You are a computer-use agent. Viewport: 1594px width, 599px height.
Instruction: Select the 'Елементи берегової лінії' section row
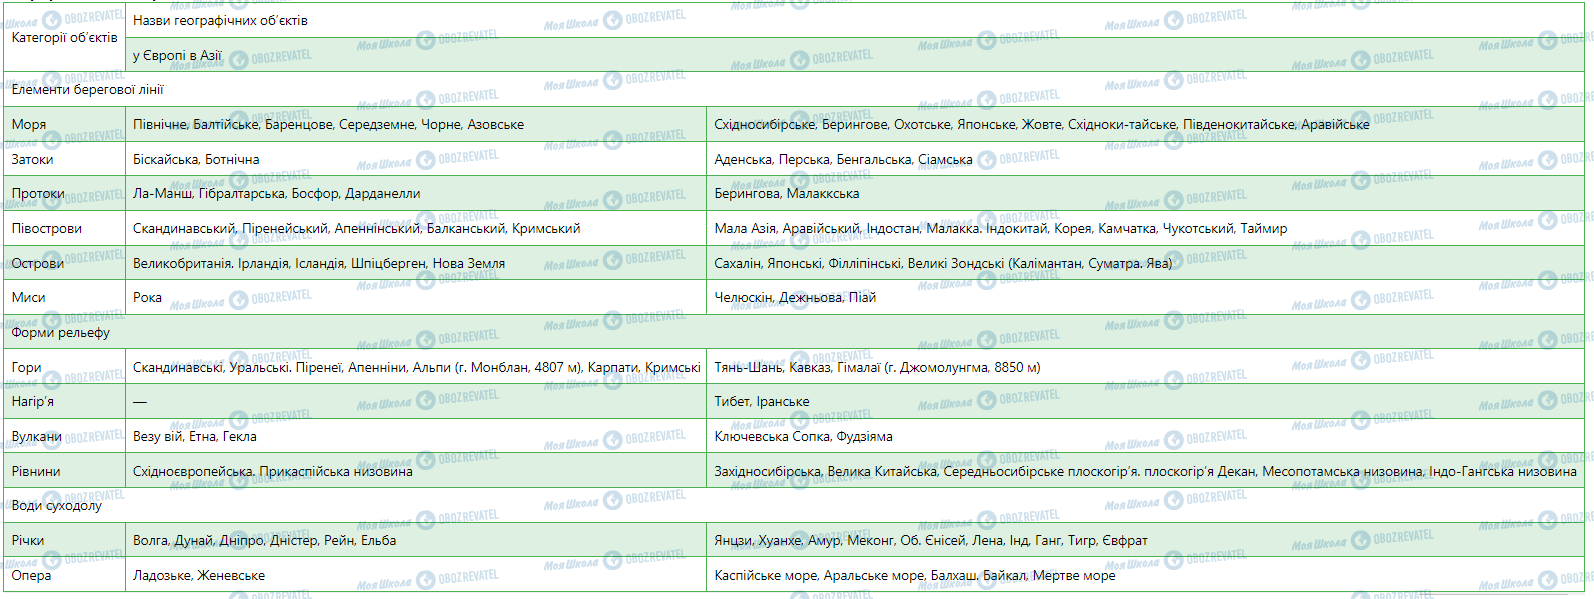coord(88,90)
